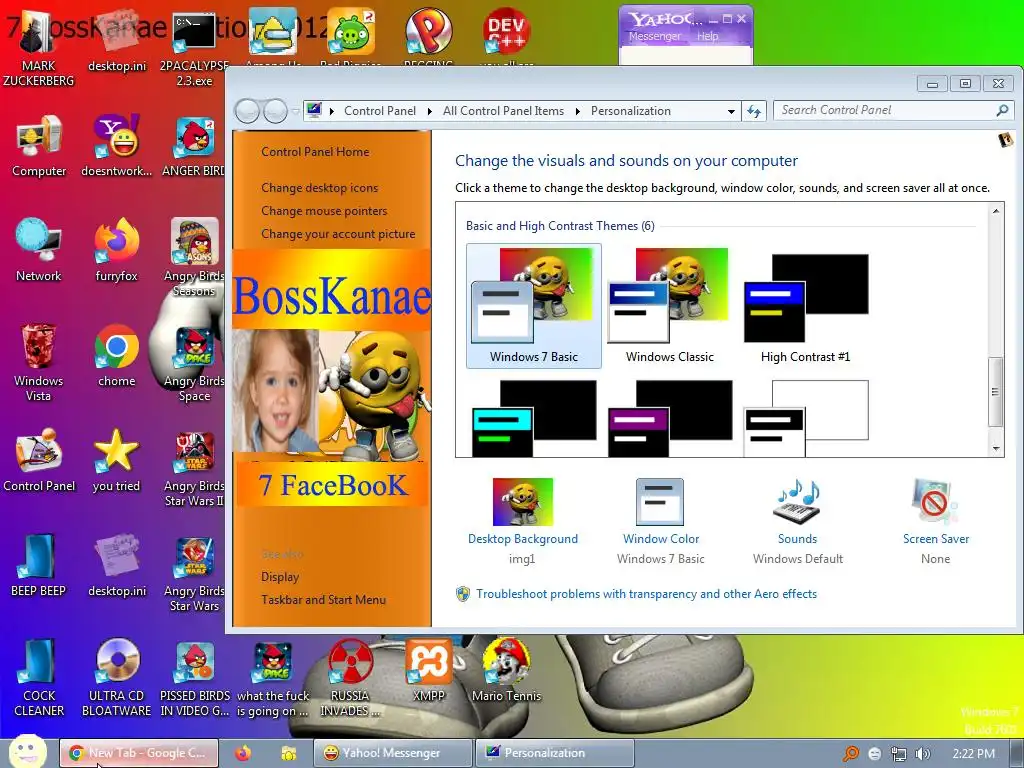
Task: Select the High Contrast #1 theme
Action: coord(805,306)
